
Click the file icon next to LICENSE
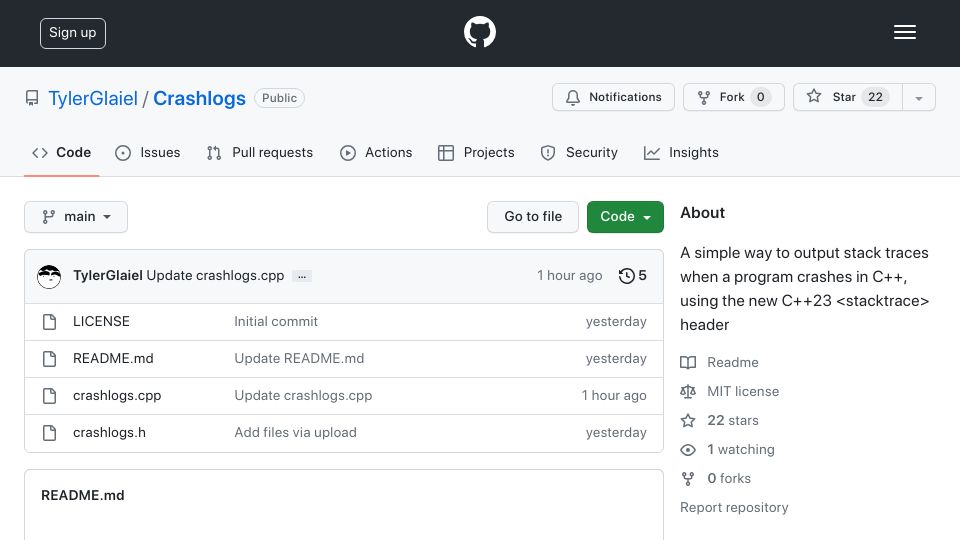coord(50,321)
